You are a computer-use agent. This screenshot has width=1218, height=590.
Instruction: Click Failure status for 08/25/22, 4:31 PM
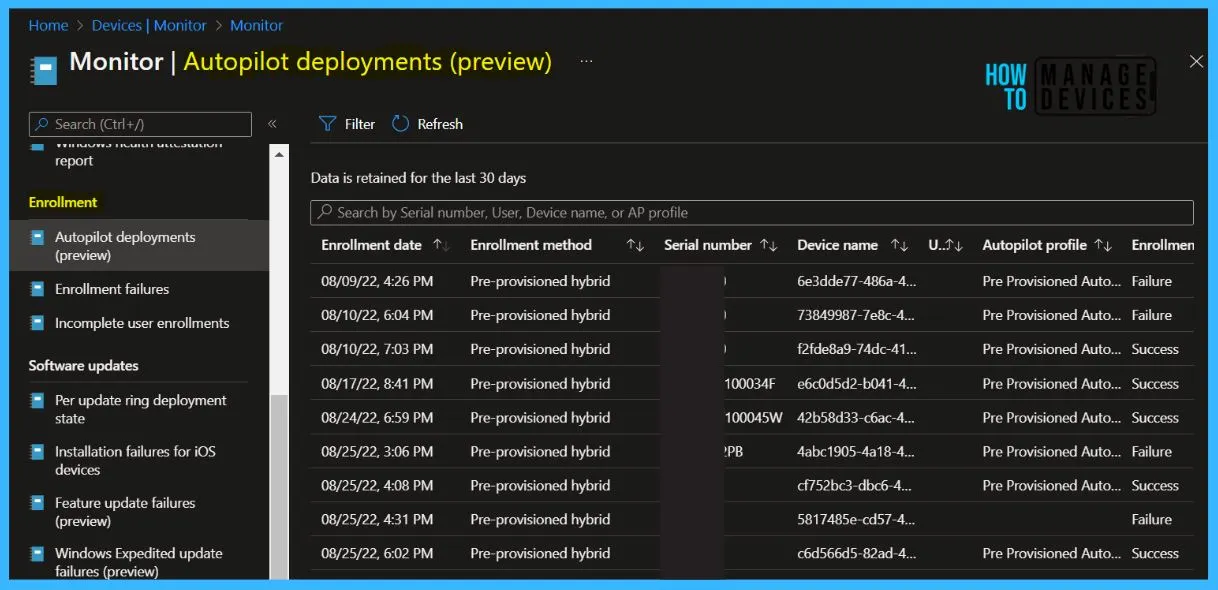coord(1151,519)
